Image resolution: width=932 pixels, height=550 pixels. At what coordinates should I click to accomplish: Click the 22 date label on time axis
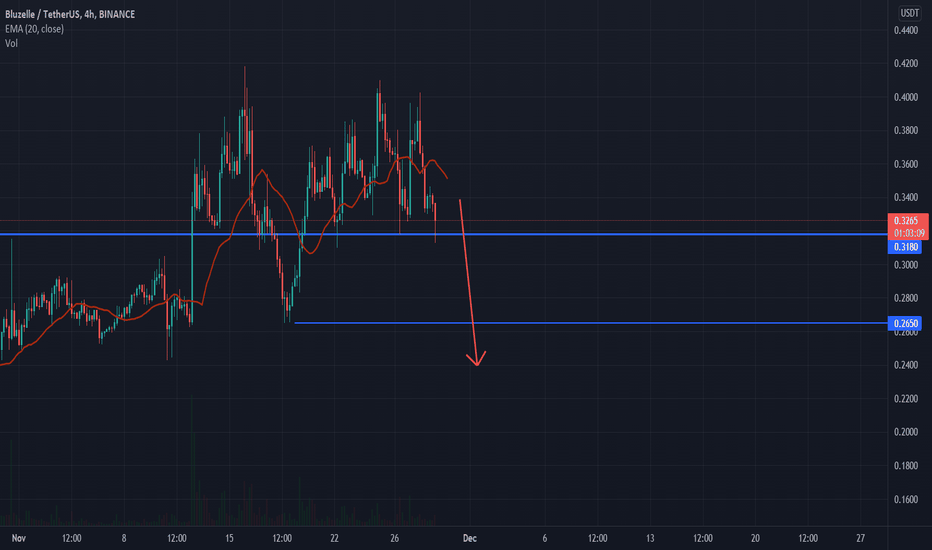click(335, 538)
